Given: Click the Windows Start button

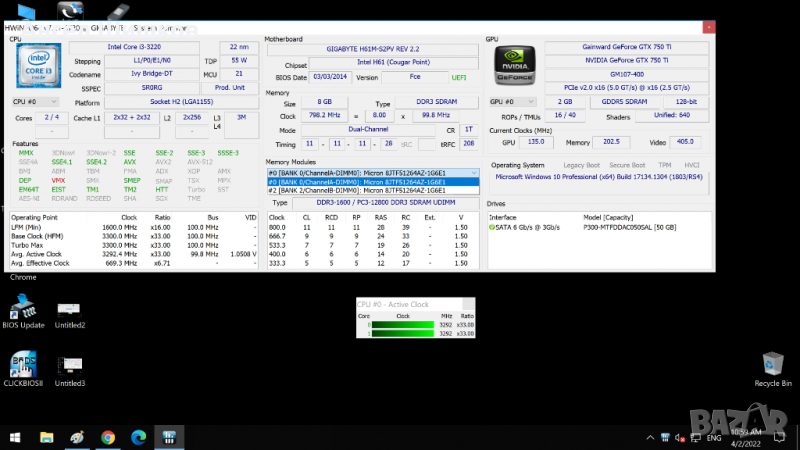Looking at the screenshot, I should (x=14, y=437).
